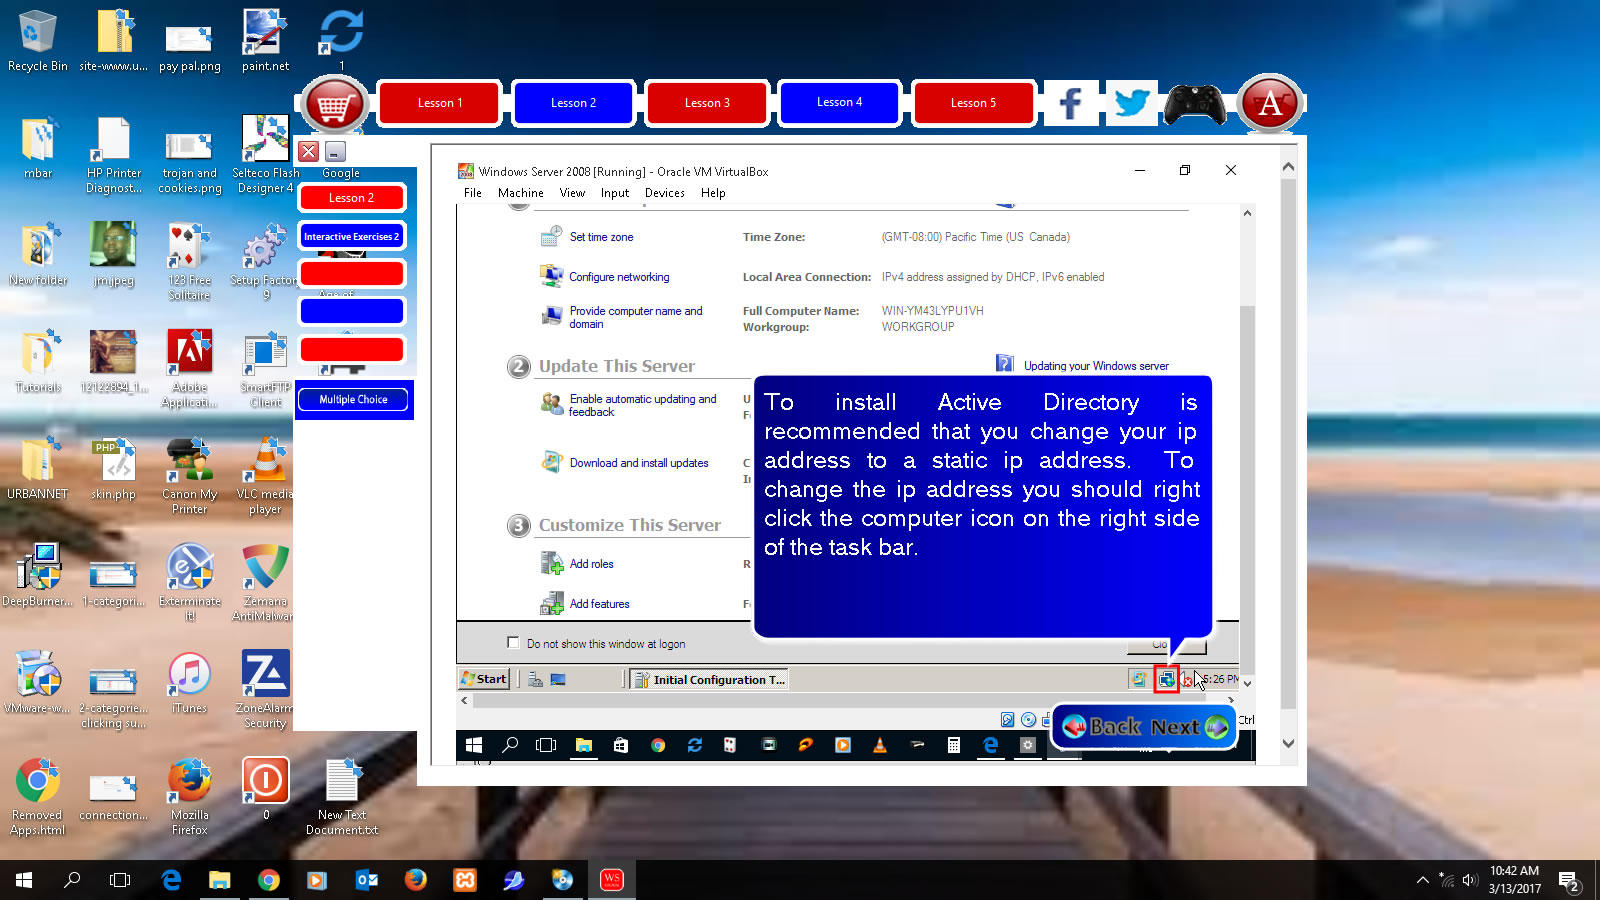Open XAMPP icon on host taskbar
The image size is (1600, 900).
click(465, 880)
